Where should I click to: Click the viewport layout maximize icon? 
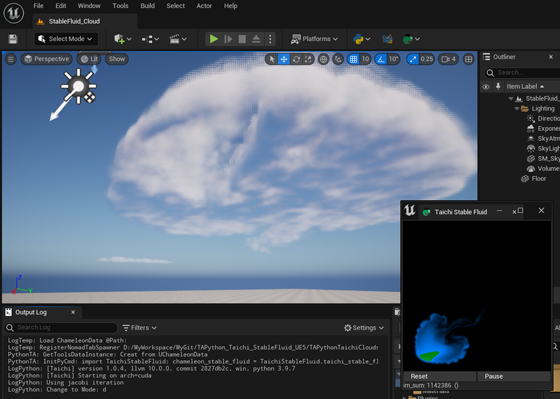pyautogui.click(x=469, y=59)
